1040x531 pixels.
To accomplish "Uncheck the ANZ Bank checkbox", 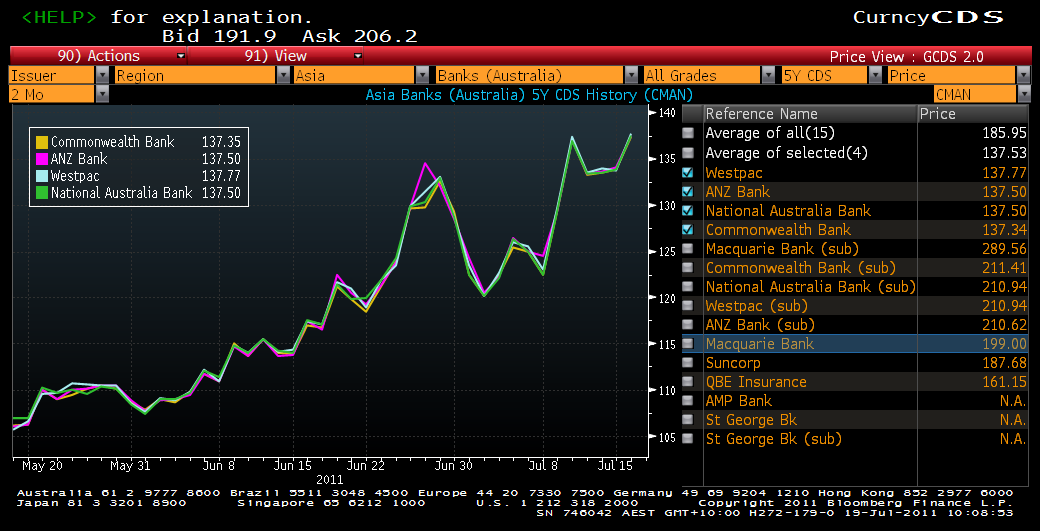I will 688,191.
